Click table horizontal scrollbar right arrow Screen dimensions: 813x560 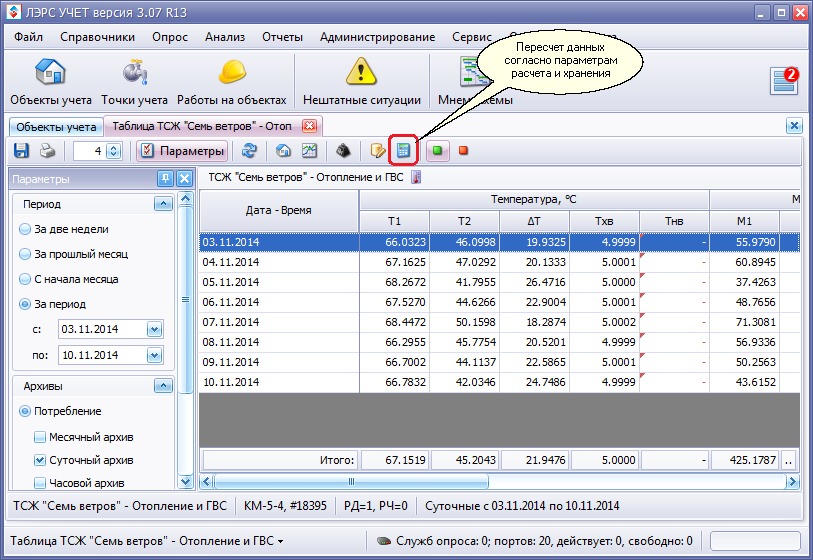792,482
